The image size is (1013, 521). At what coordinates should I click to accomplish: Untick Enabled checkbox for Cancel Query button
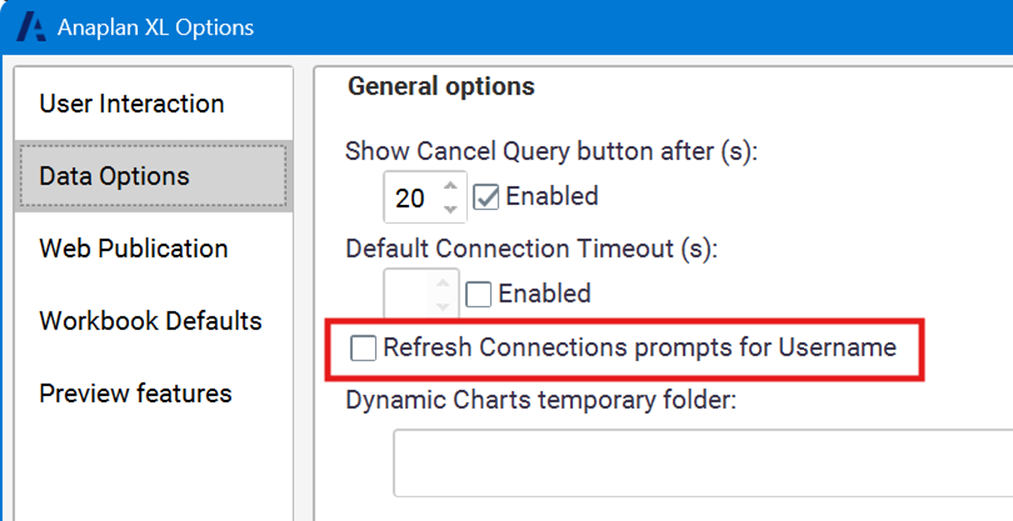[486, 197]
